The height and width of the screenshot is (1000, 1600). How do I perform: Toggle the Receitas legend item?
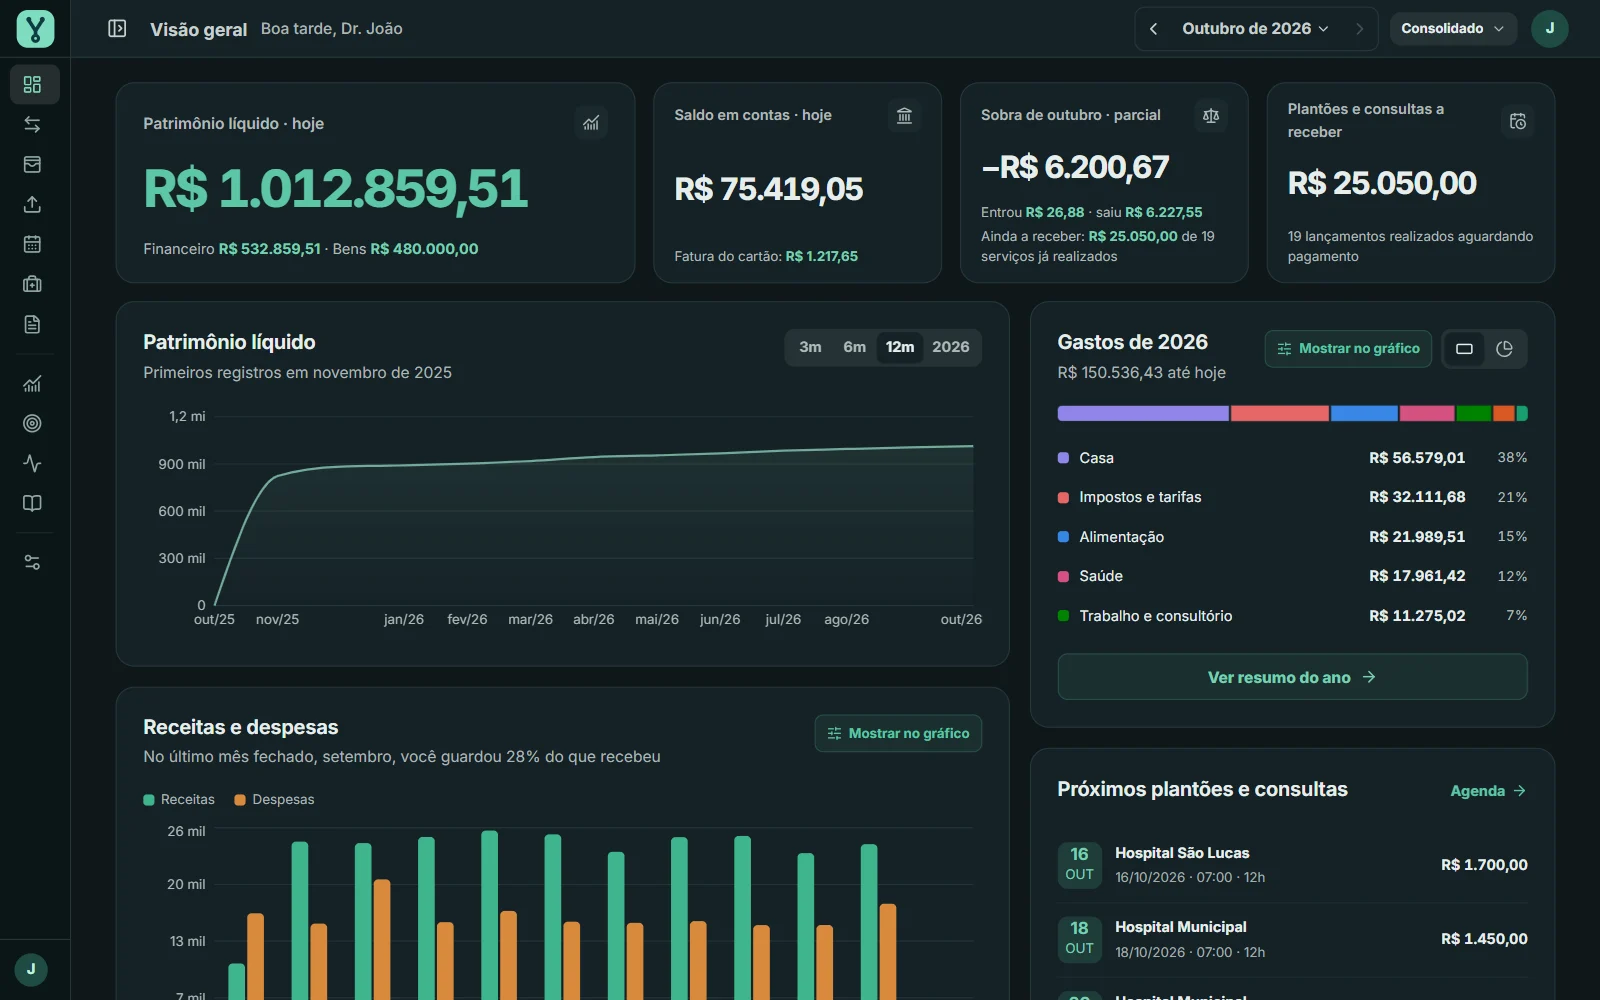point(179,800)
